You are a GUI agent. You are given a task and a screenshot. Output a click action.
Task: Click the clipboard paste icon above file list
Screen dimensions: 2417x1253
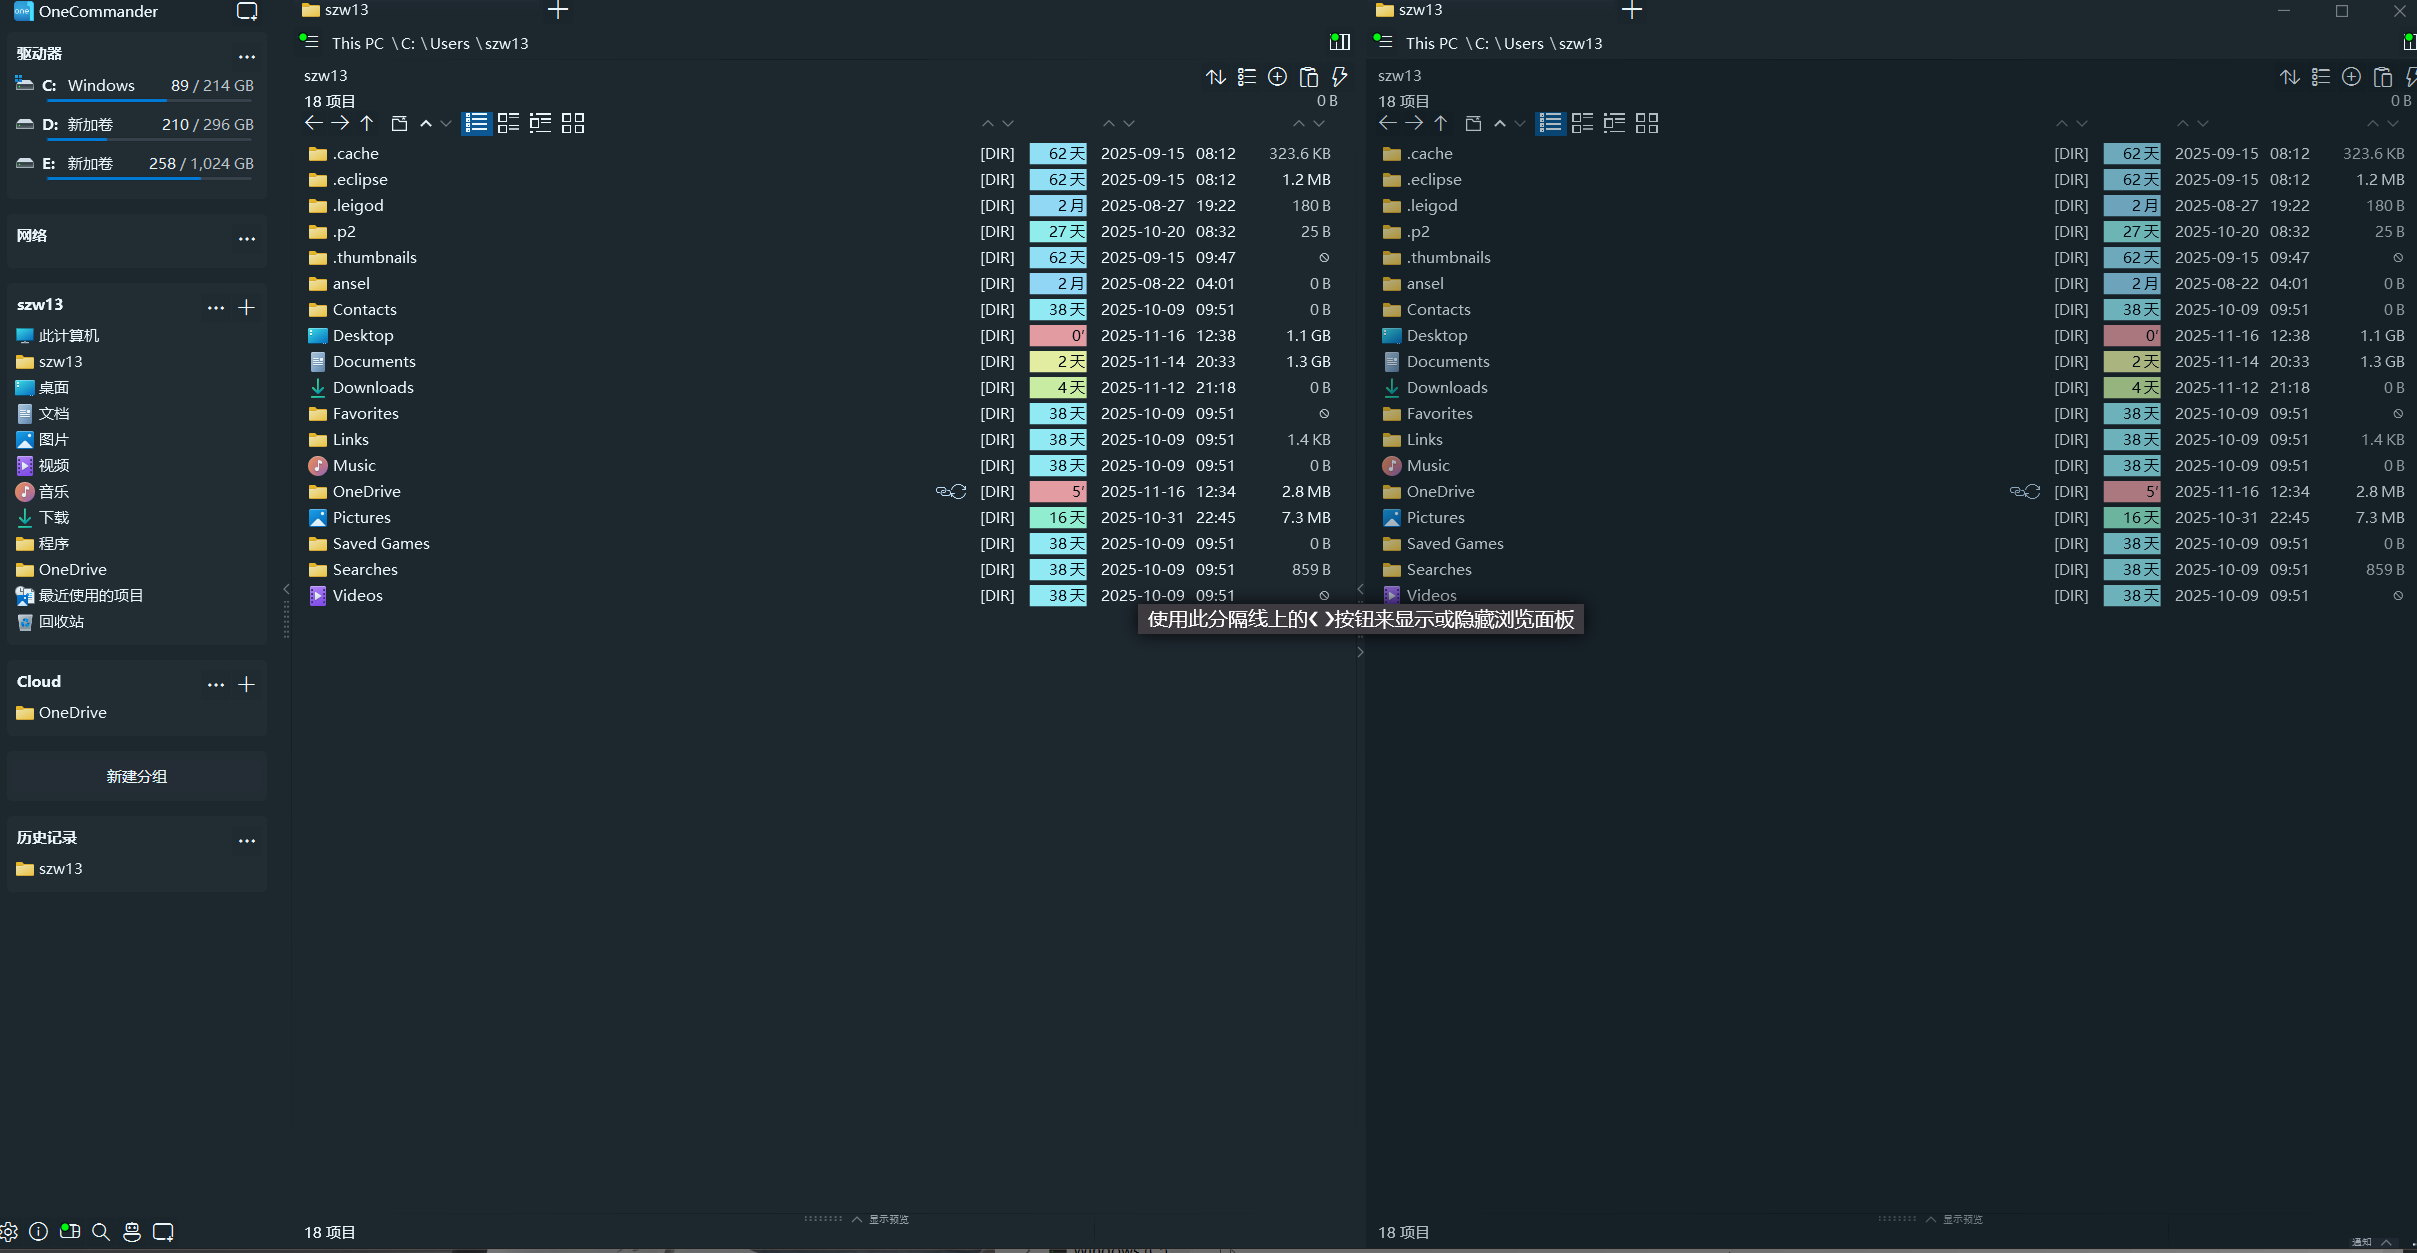pyautogui.click(x=1308, y=76)
